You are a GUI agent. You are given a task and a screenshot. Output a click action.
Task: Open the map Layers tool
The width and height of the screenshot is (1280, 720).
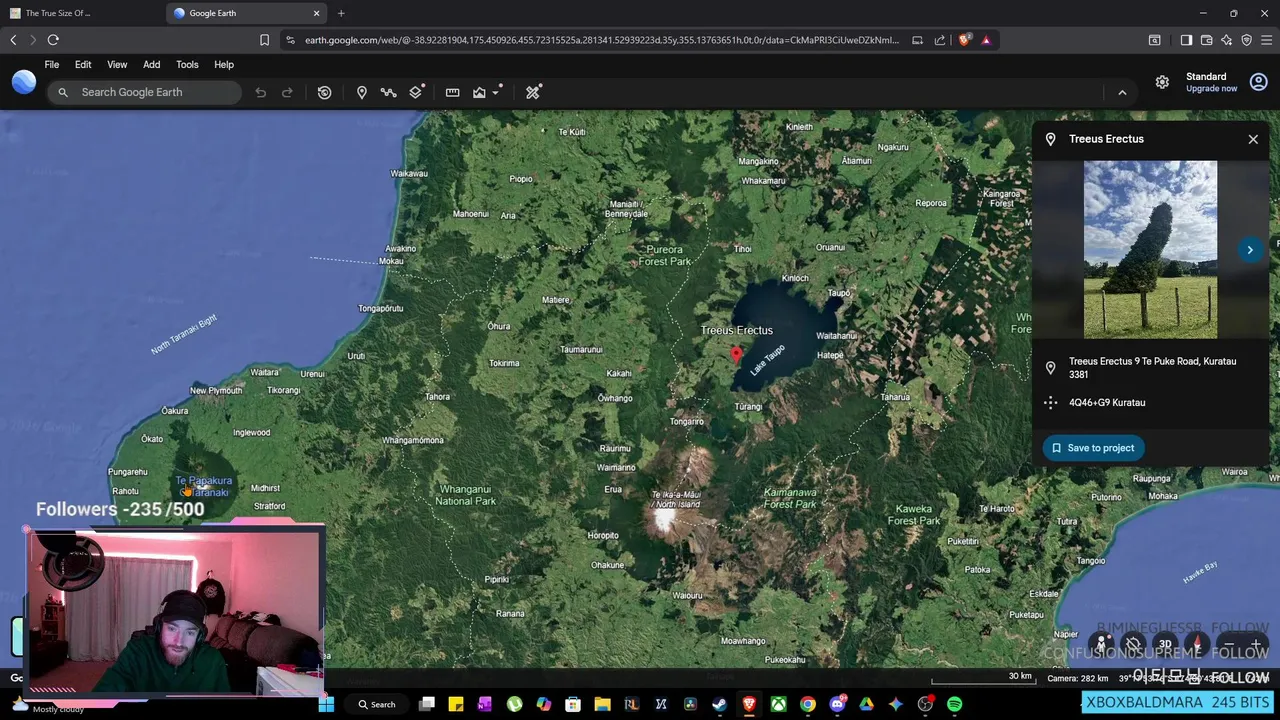tap(416, 92)
